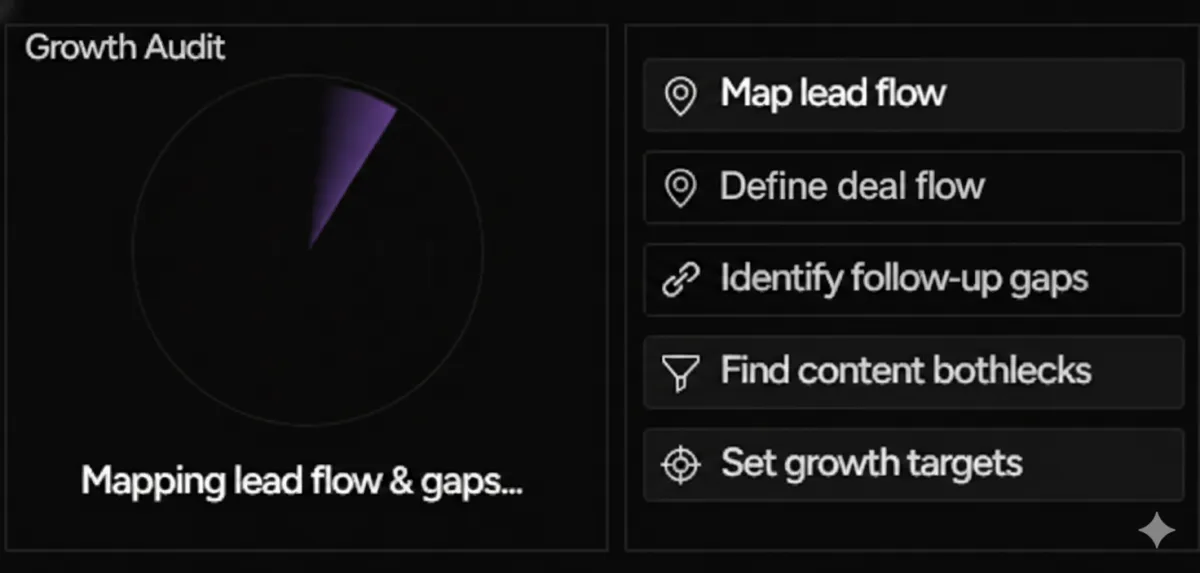Click the Identify follow-up gaps text label

(x=904, y=279)
